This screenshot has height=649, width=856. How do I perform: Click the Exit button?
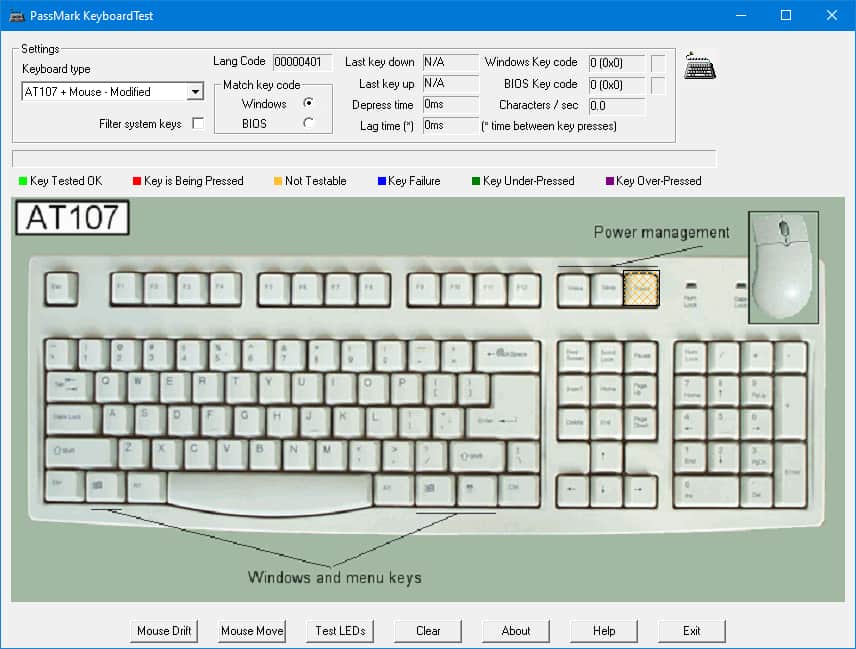coord(692,631)
